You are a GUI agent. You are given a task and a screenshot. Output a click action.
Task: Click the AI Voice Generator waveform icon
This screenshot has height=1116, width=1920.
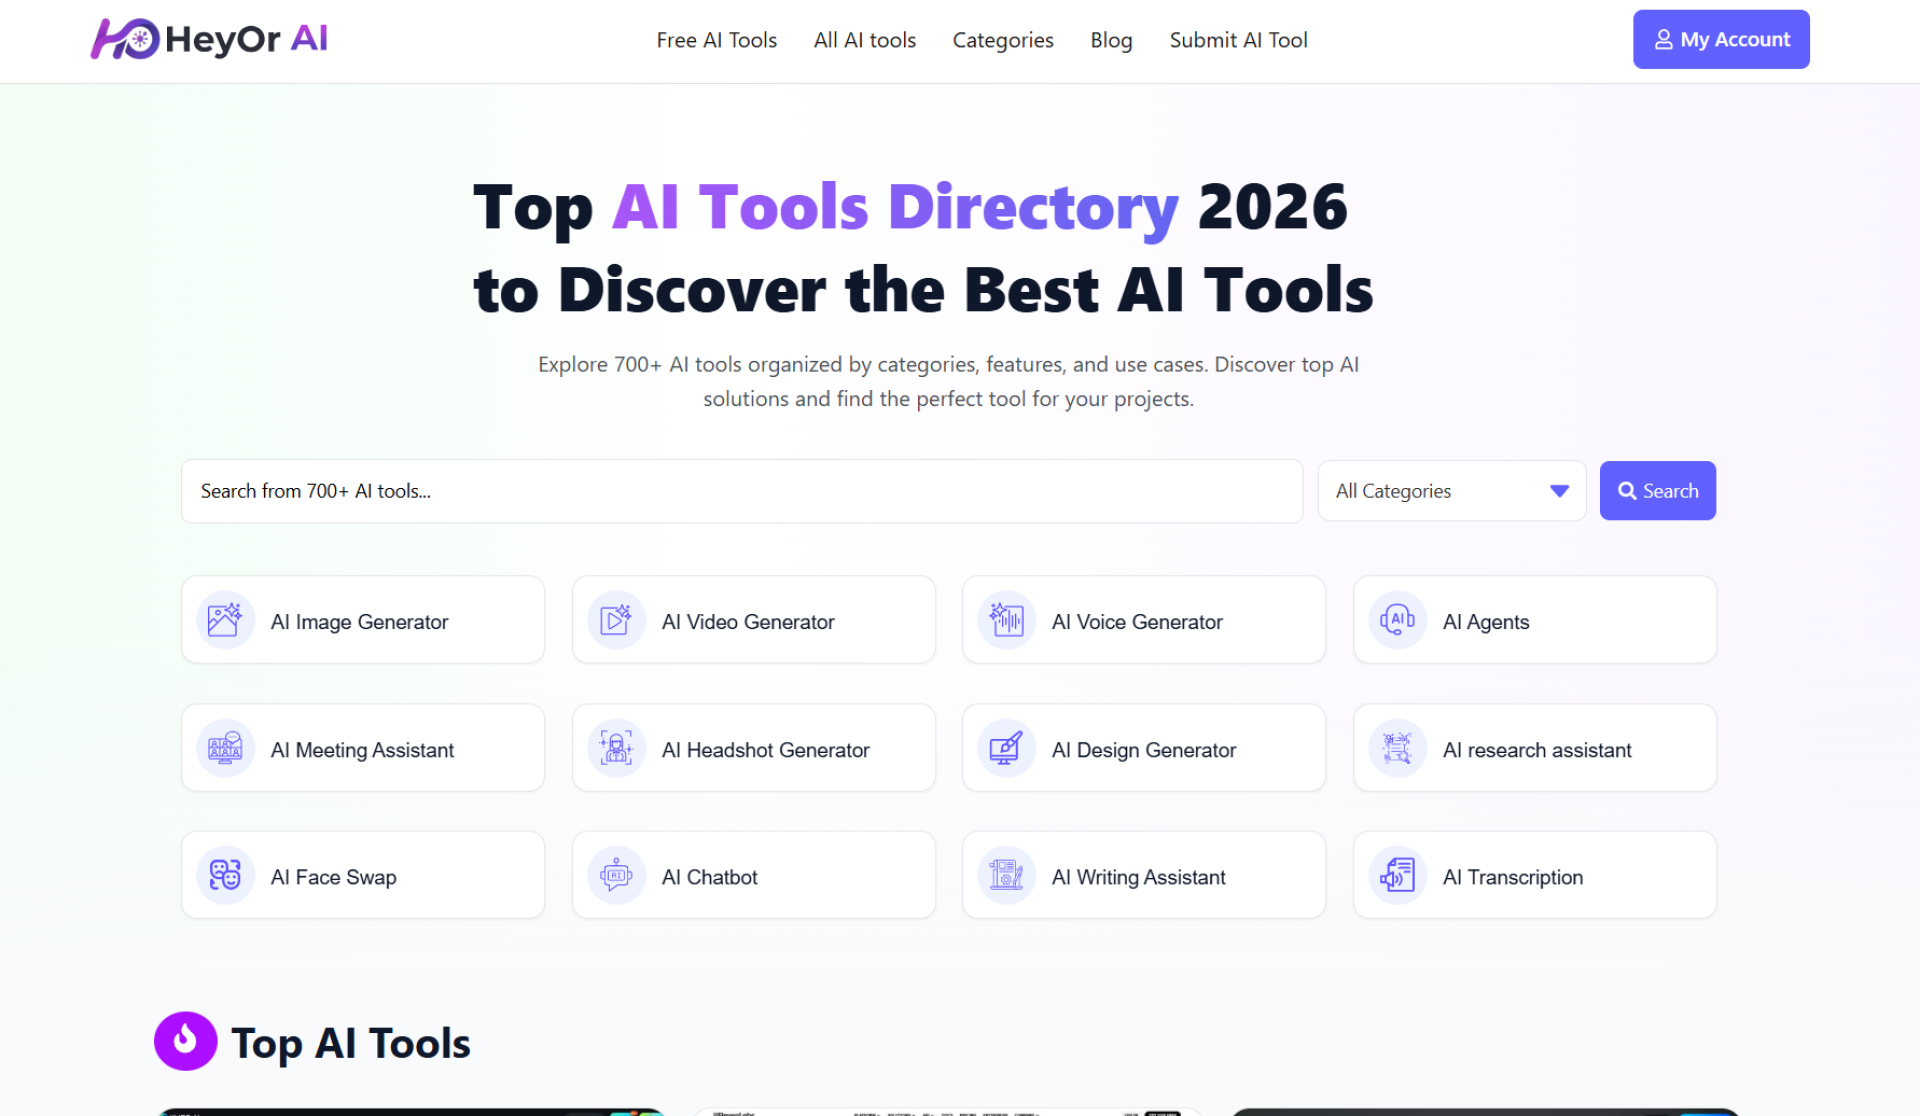click(x=1006, y=620)
